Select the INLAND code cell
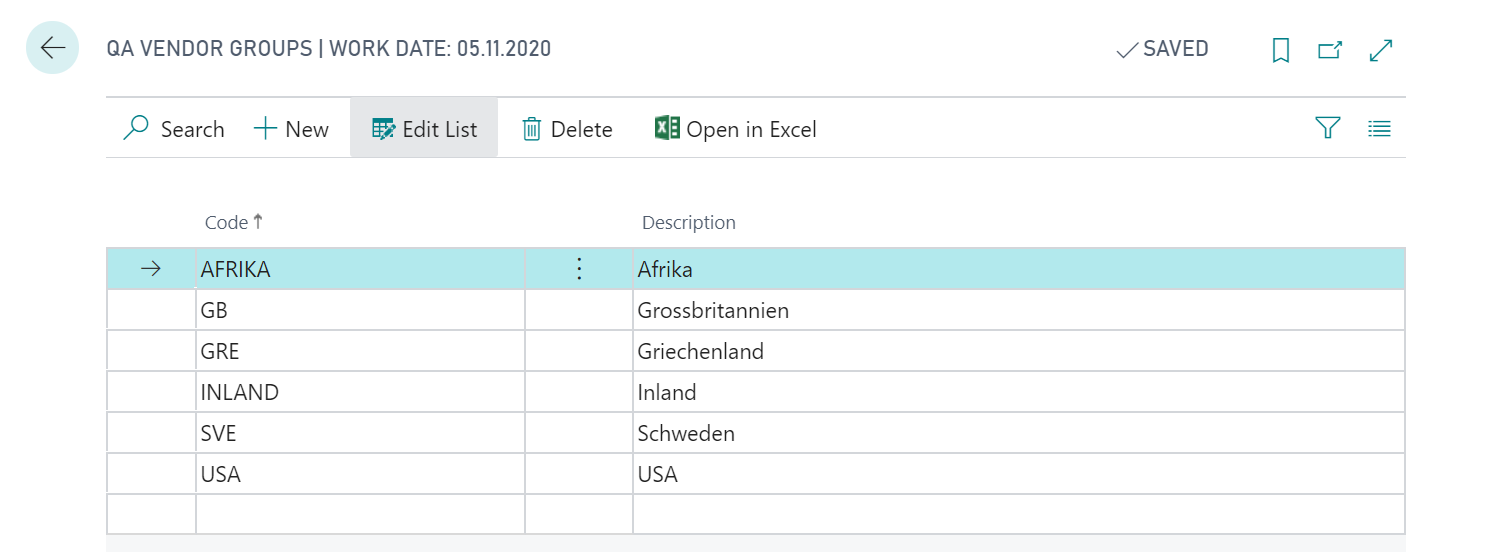 [360, 392]
